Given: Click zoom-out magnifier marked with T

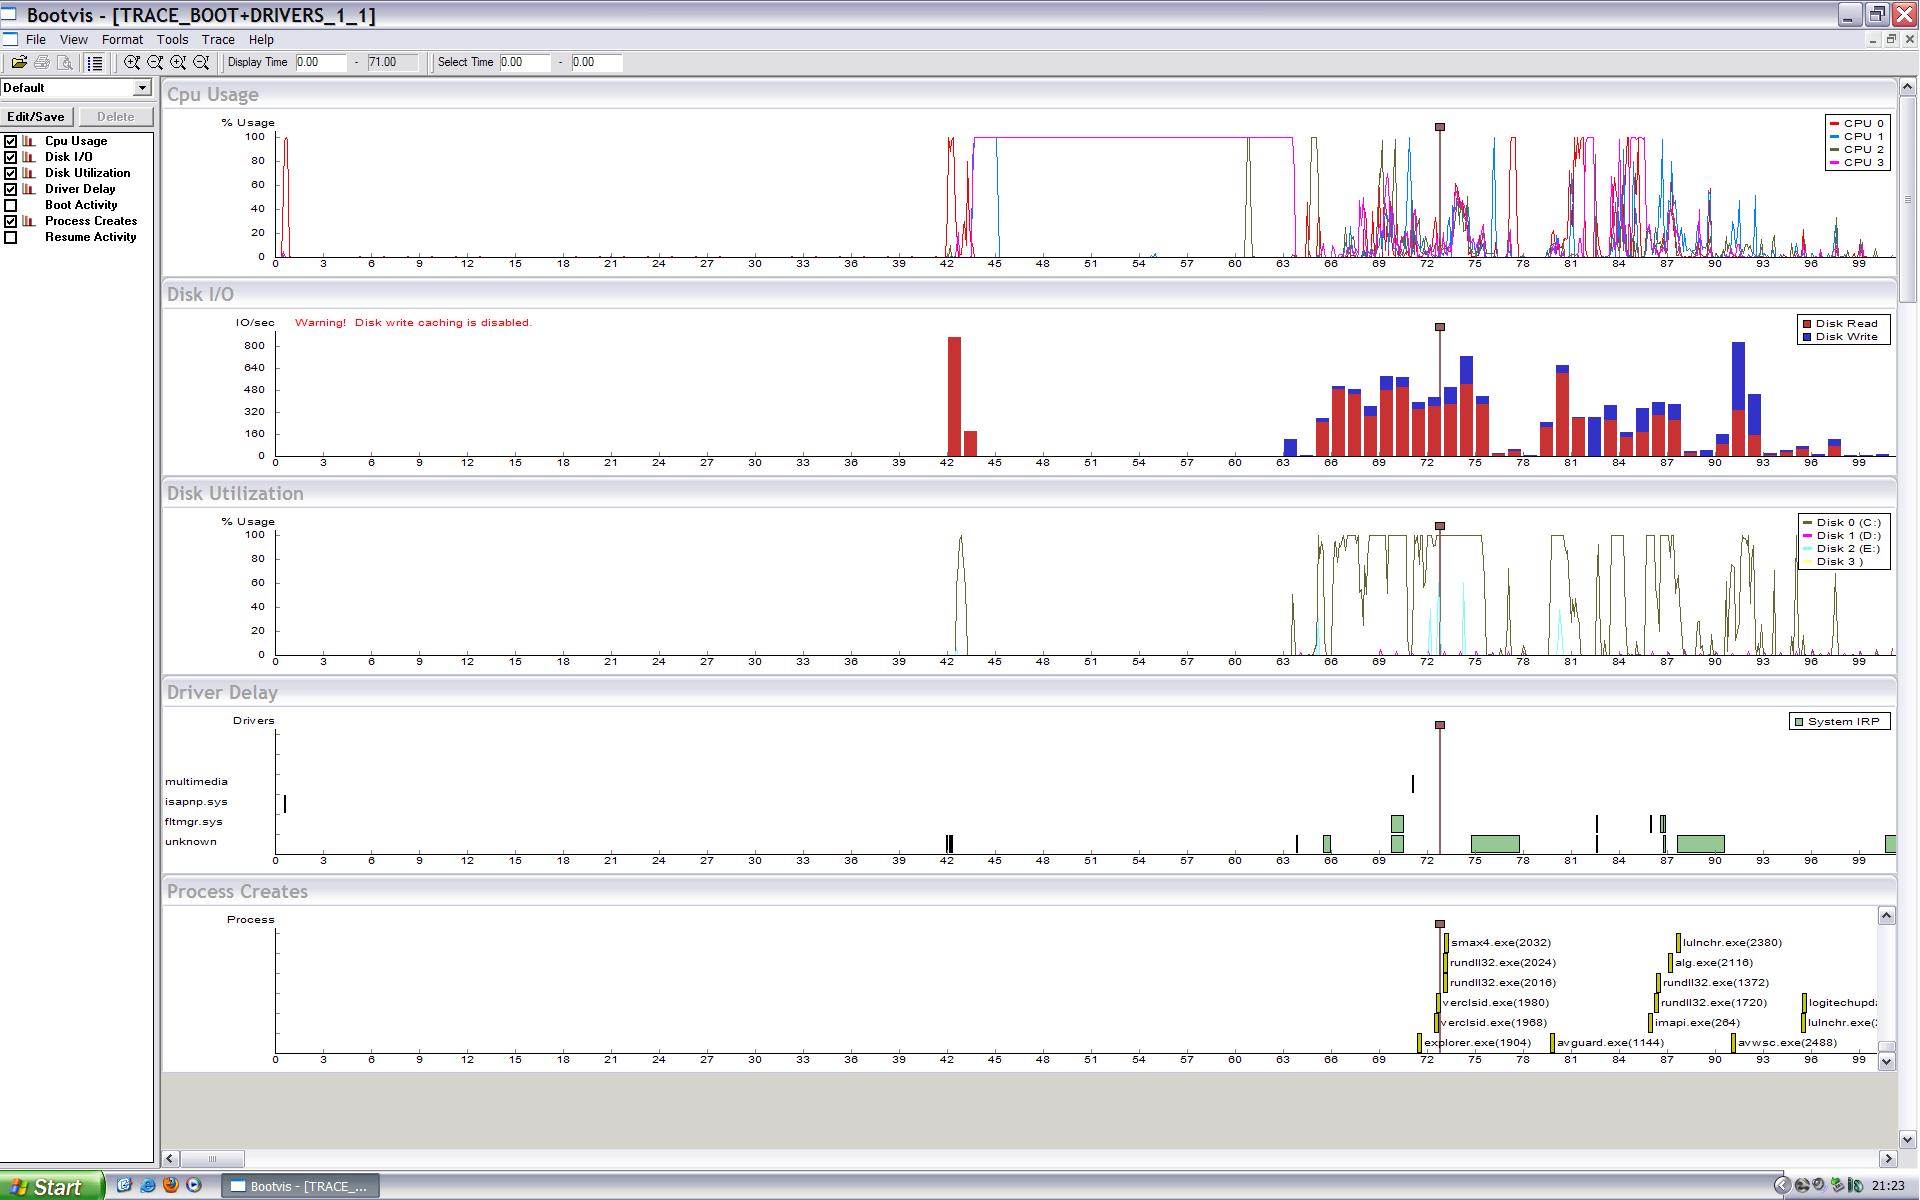Looking at the screenshot, I should point(201,62).
